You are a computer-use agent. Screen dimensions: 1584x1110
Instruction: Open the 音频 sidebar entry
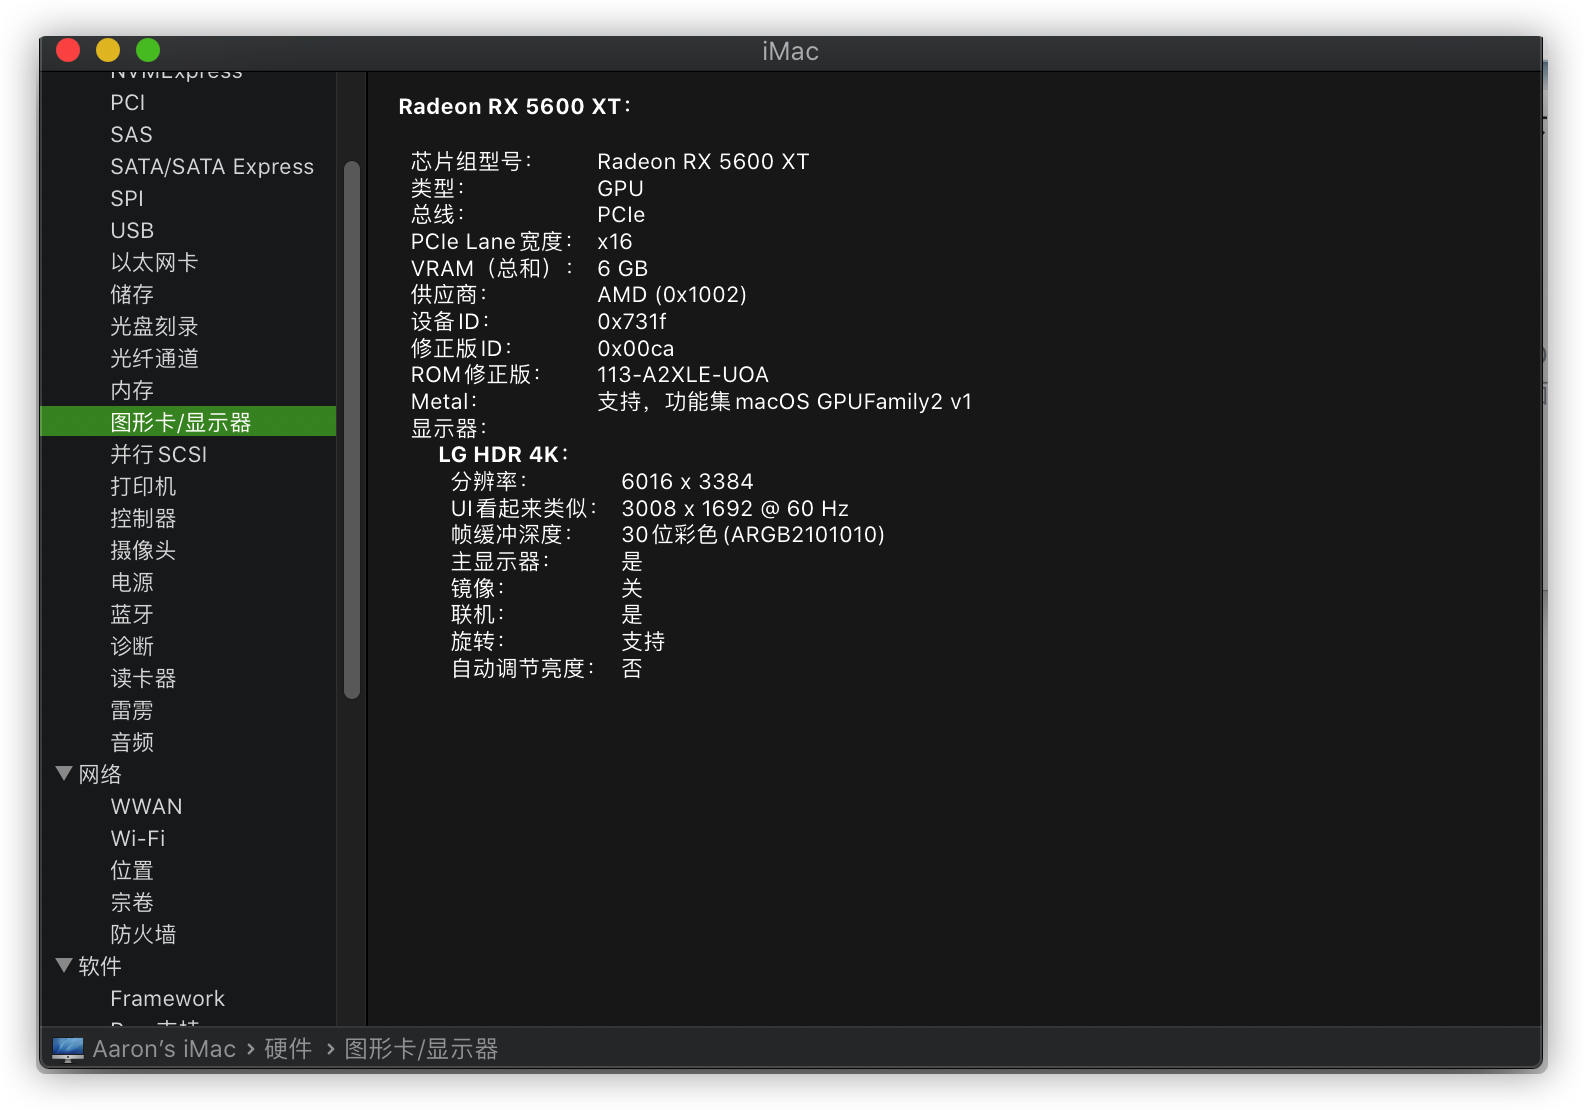[132, 742]
